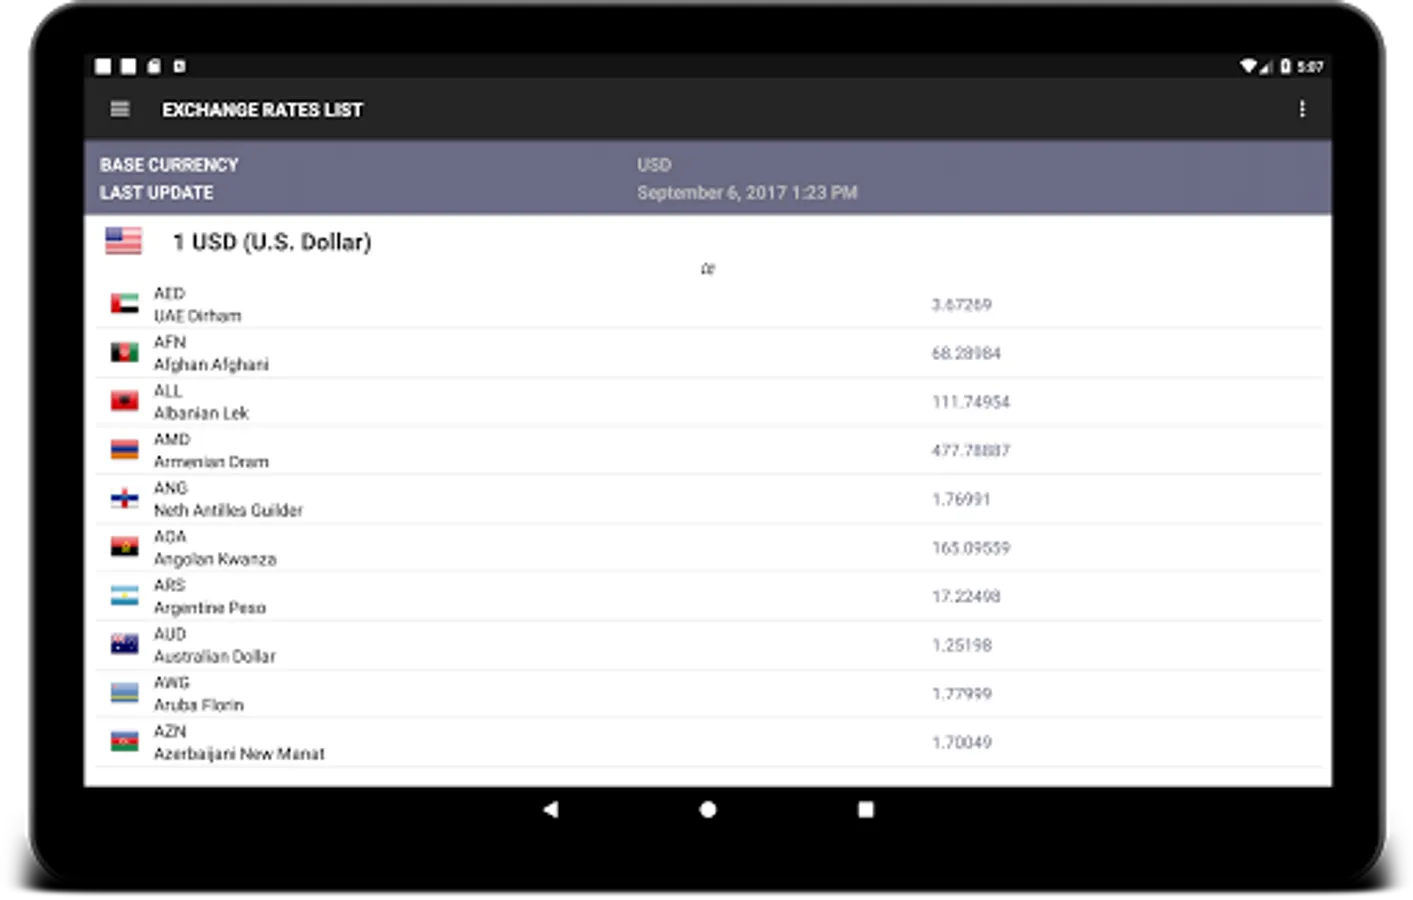
Task: Tap the Angola flag icon
Action: tap(124, 548)
